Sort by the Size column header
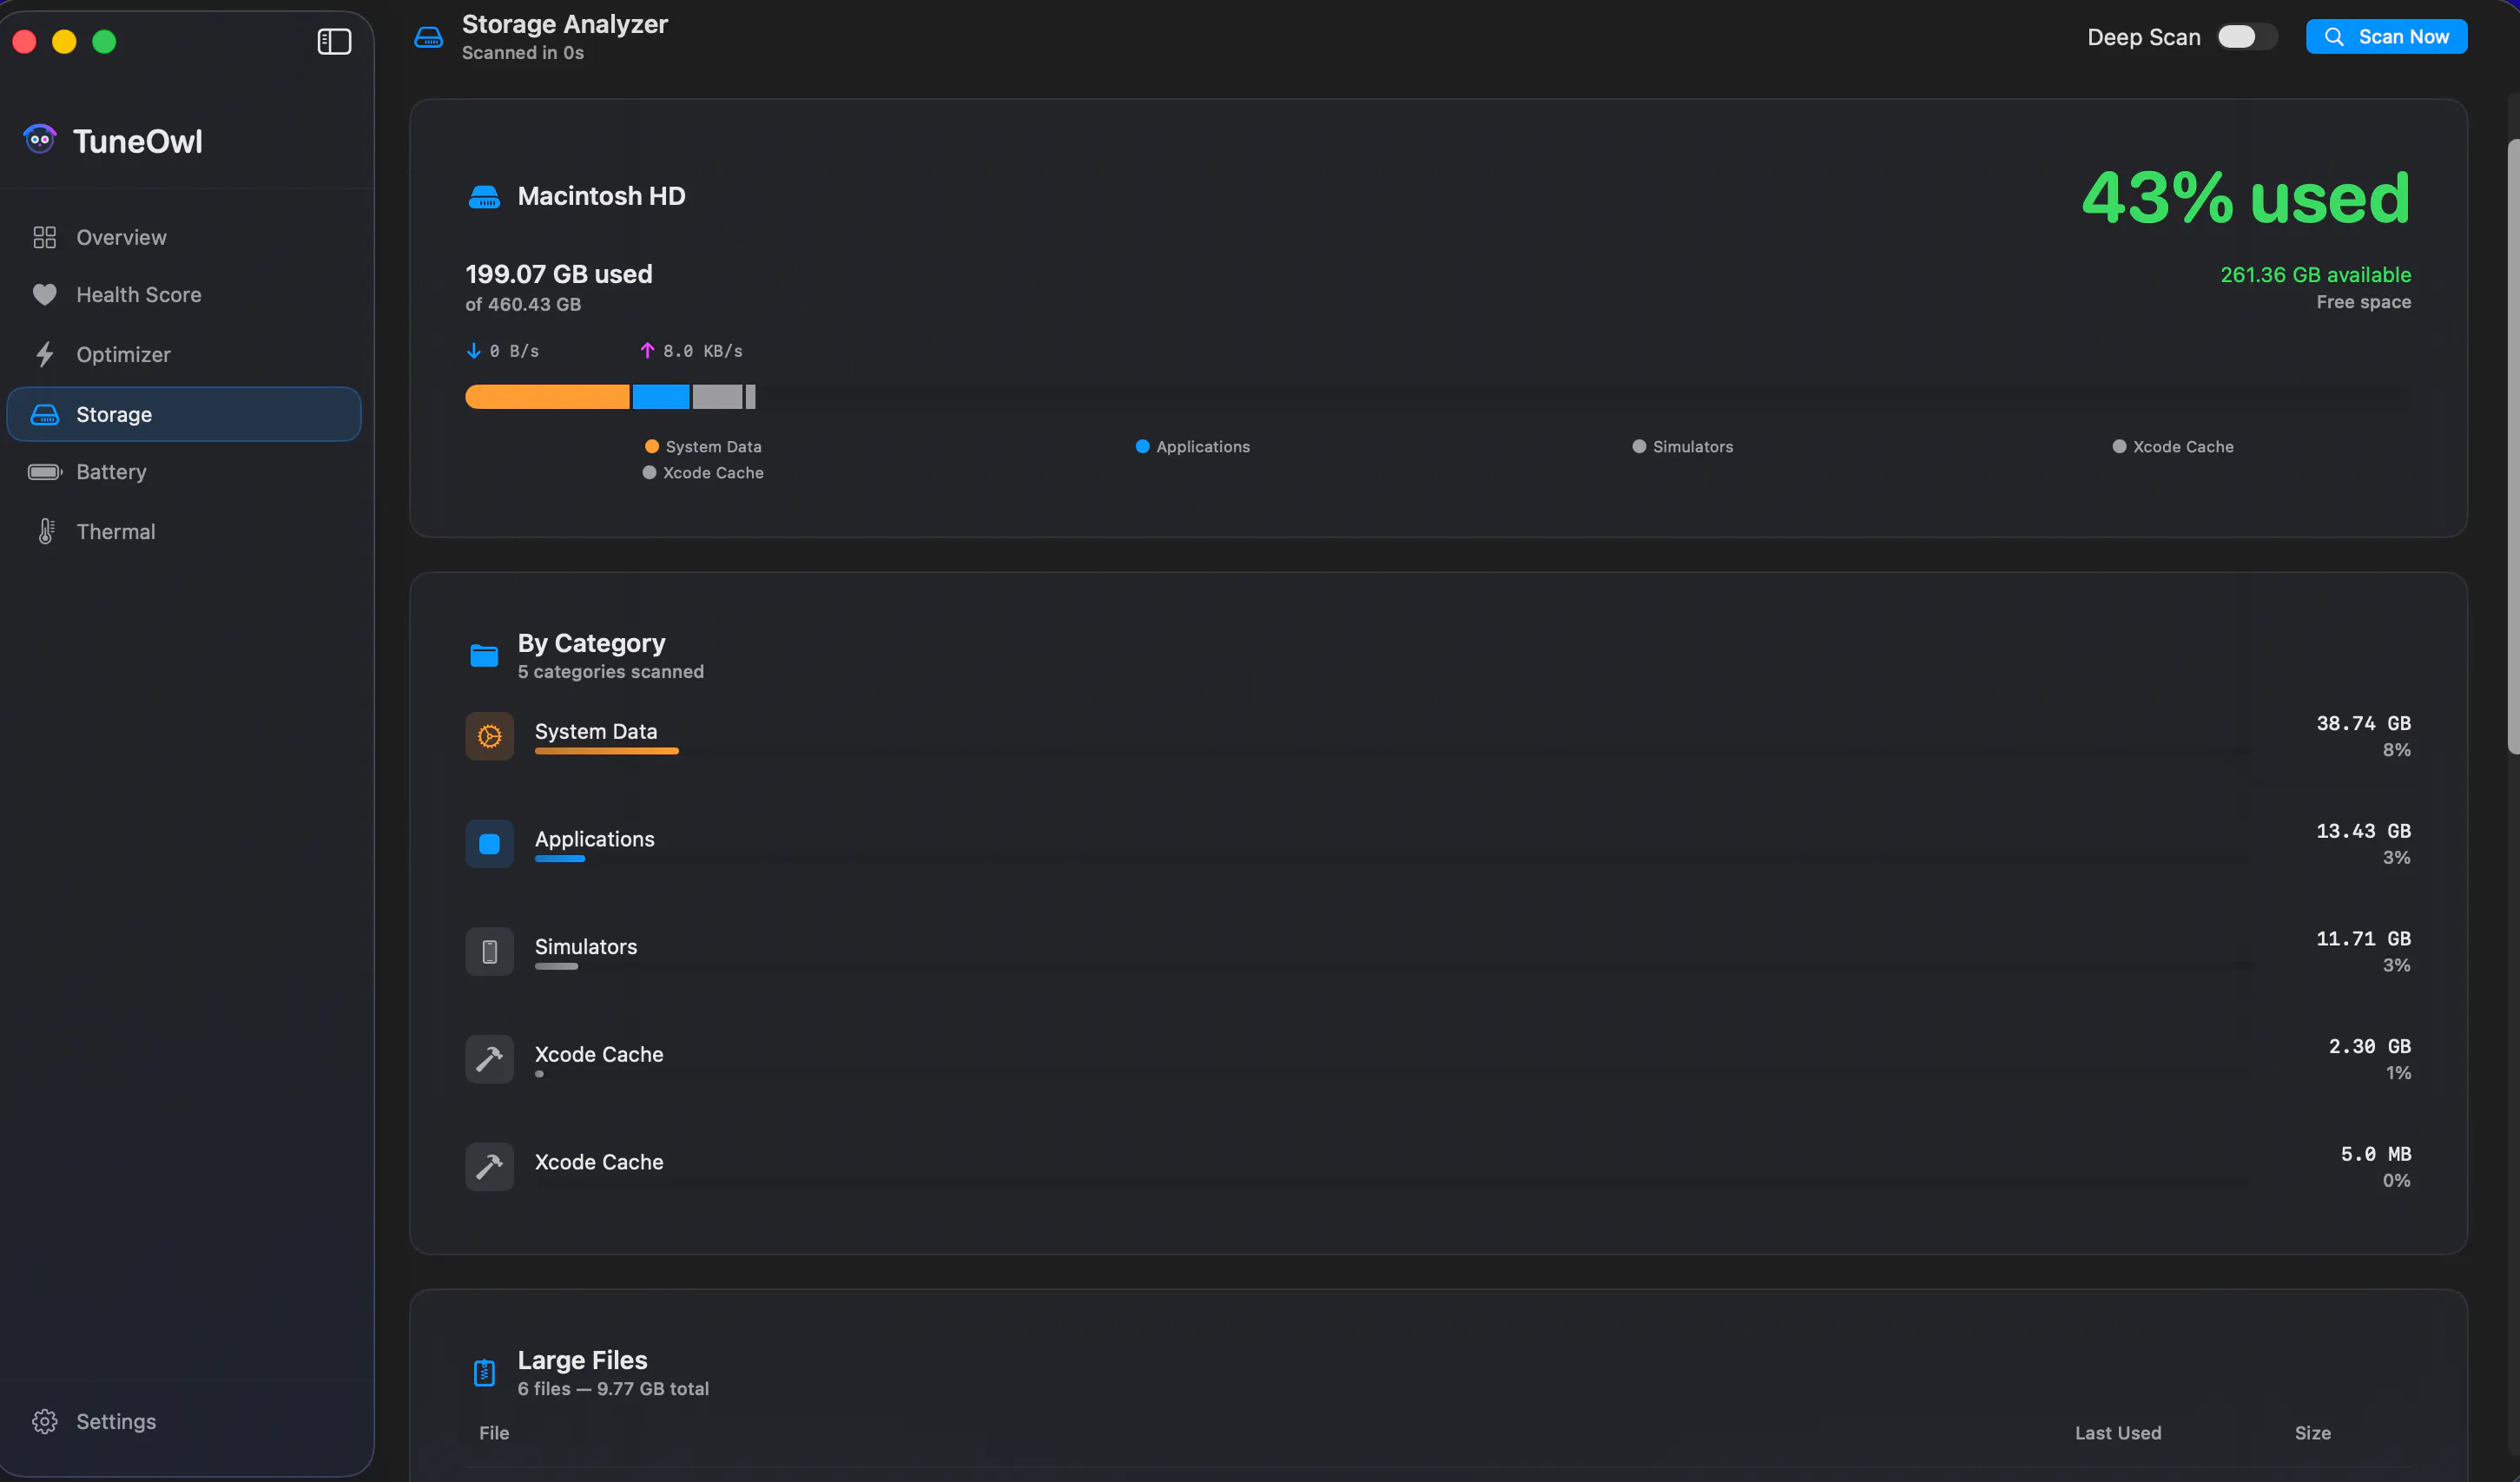Viewport: 2520px width, 1482px height. tap(2312, 1433)
